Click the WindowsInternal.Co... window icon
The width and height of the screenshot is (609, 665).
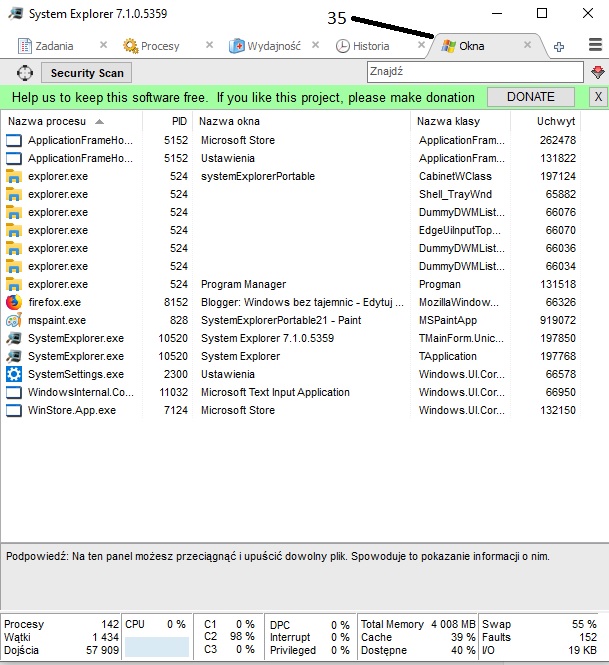14,393
